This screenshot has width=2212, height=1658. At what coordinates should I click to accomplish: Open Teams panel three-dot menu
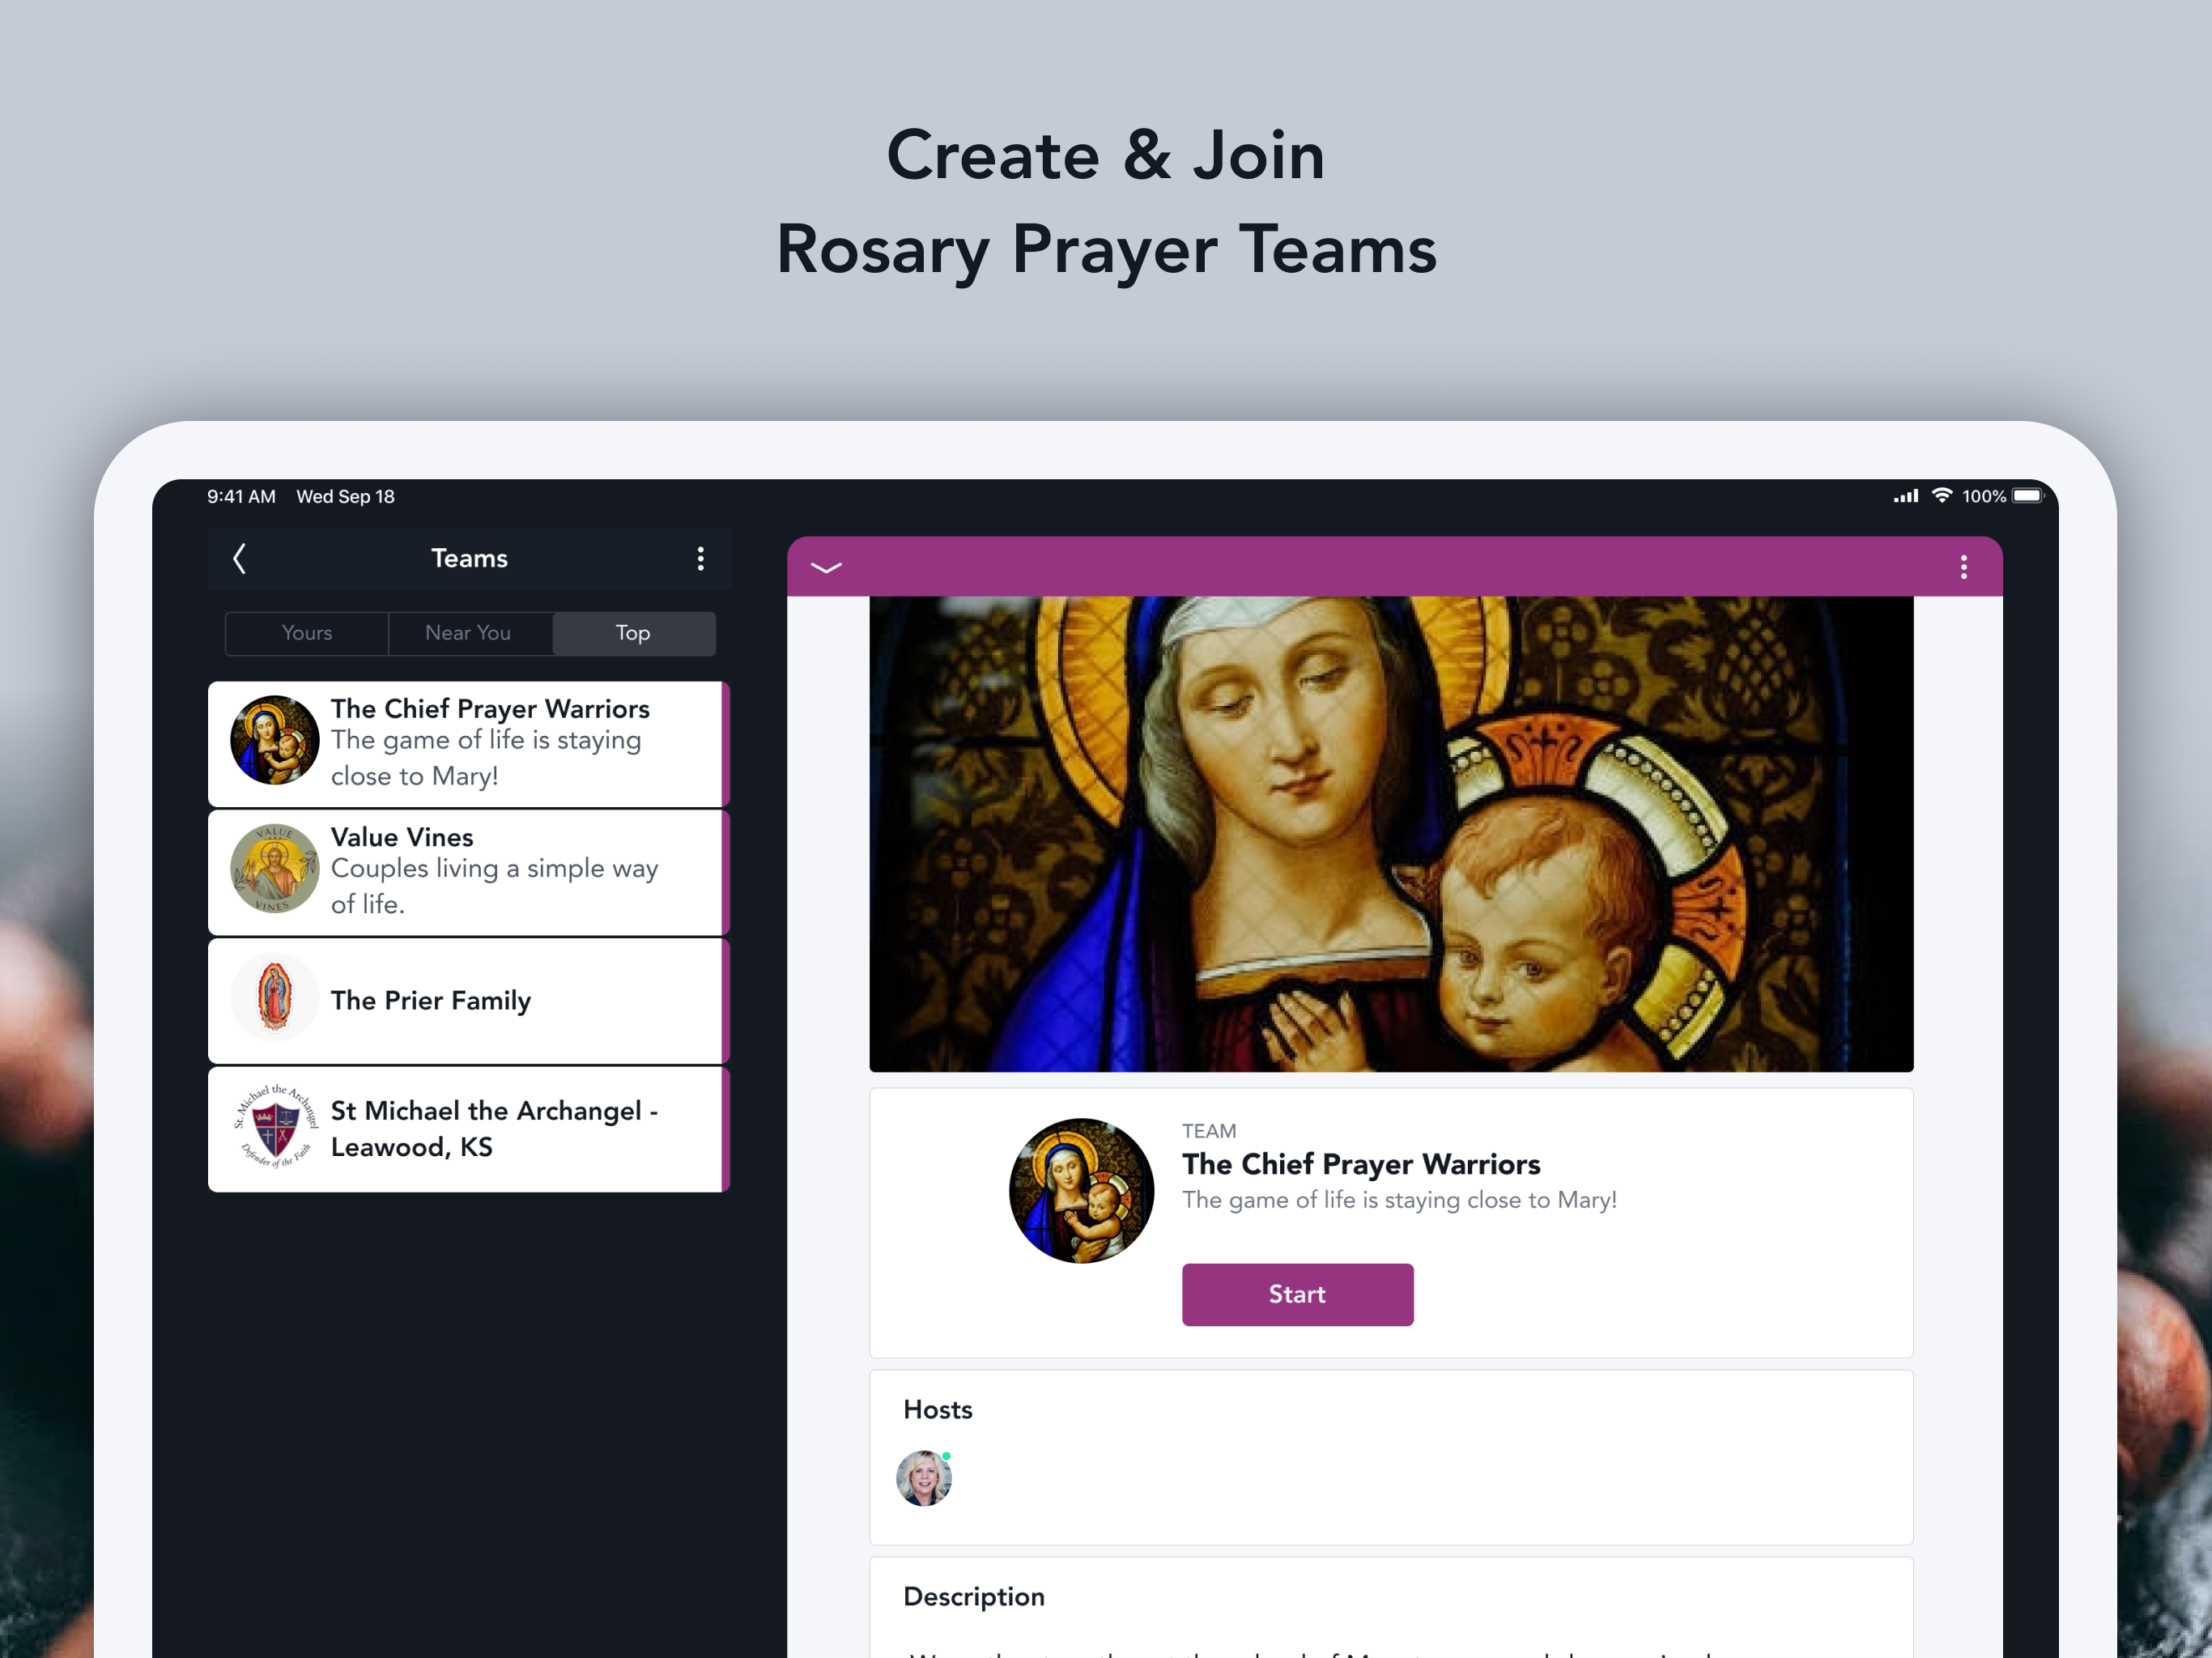coord(700,558)
